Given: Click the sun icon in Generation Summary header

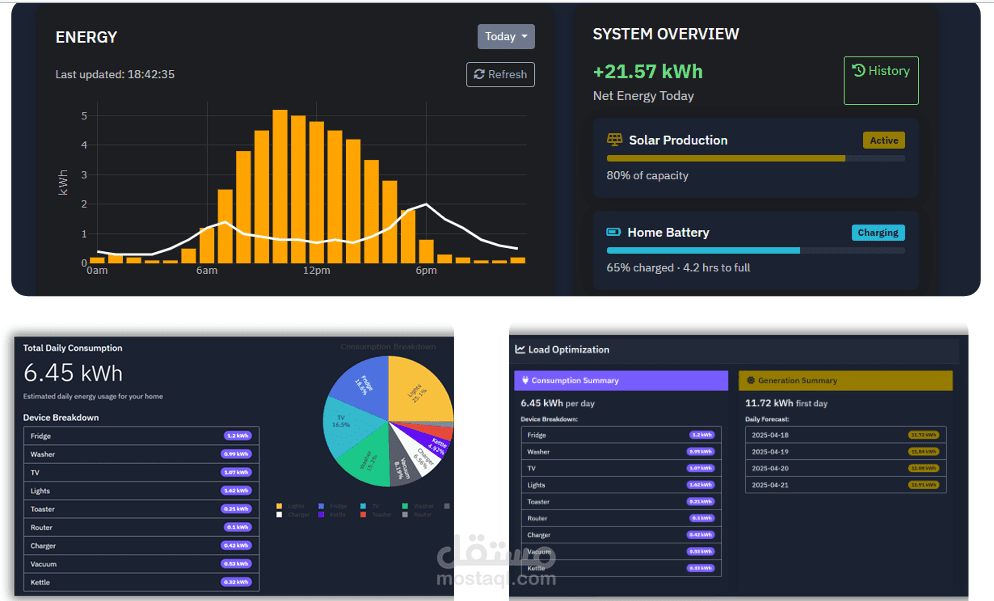Looking at the screenshot, I should click(751, 380).
